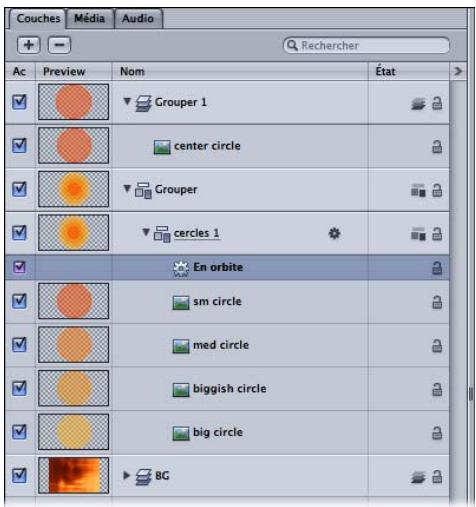The image size is (476, 507).
Task: Click the Nom column header
Action: click(240, 71)
